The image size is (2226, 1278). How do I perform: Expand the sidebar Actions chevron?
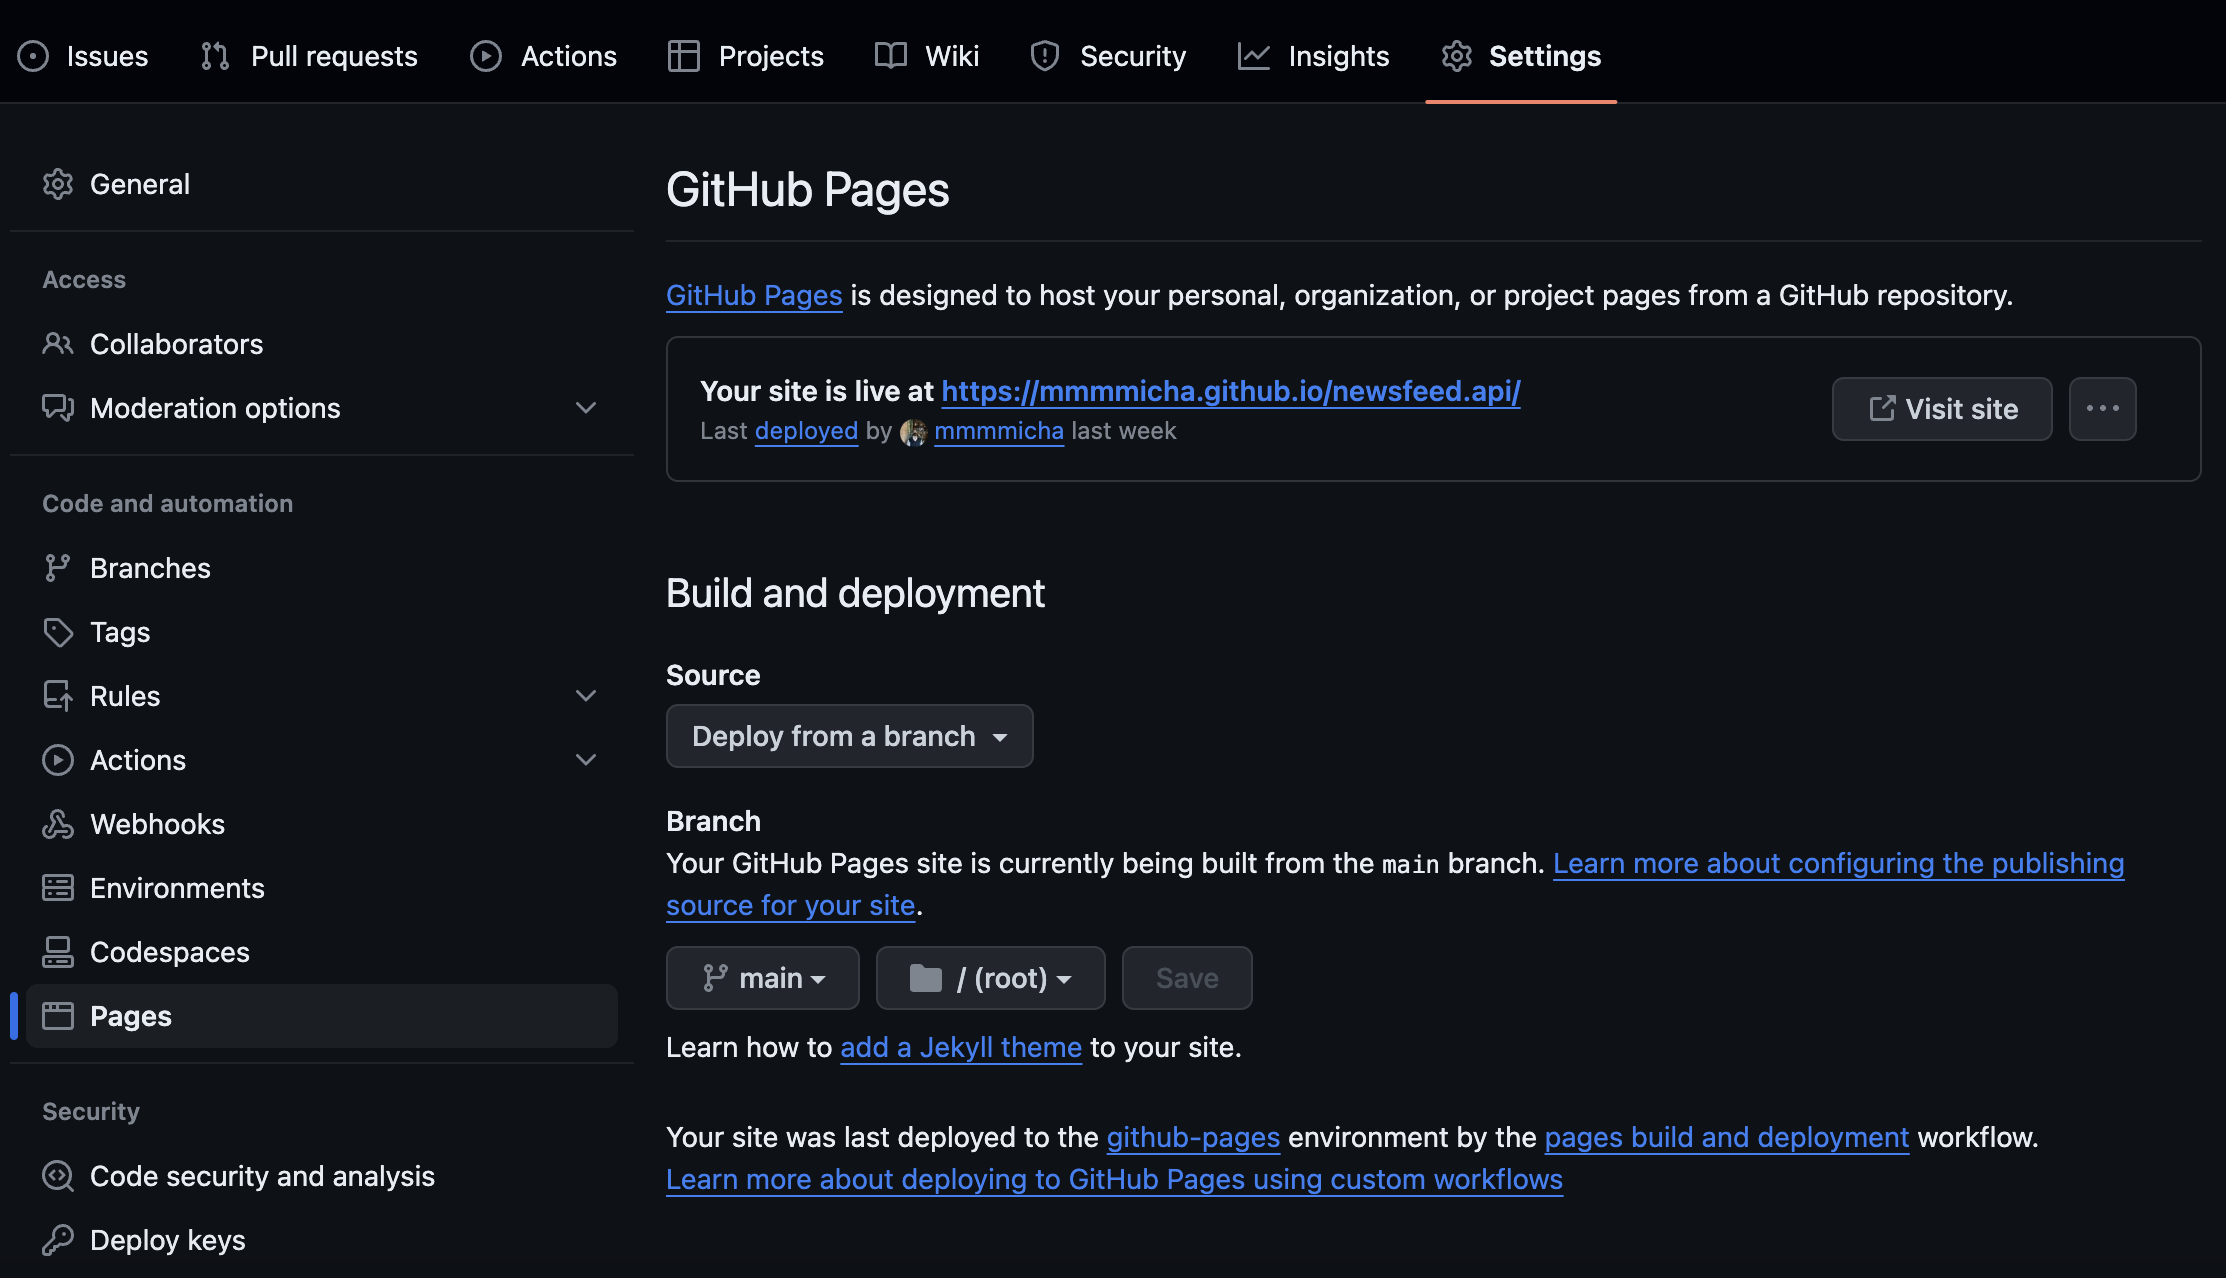(586, 760)
